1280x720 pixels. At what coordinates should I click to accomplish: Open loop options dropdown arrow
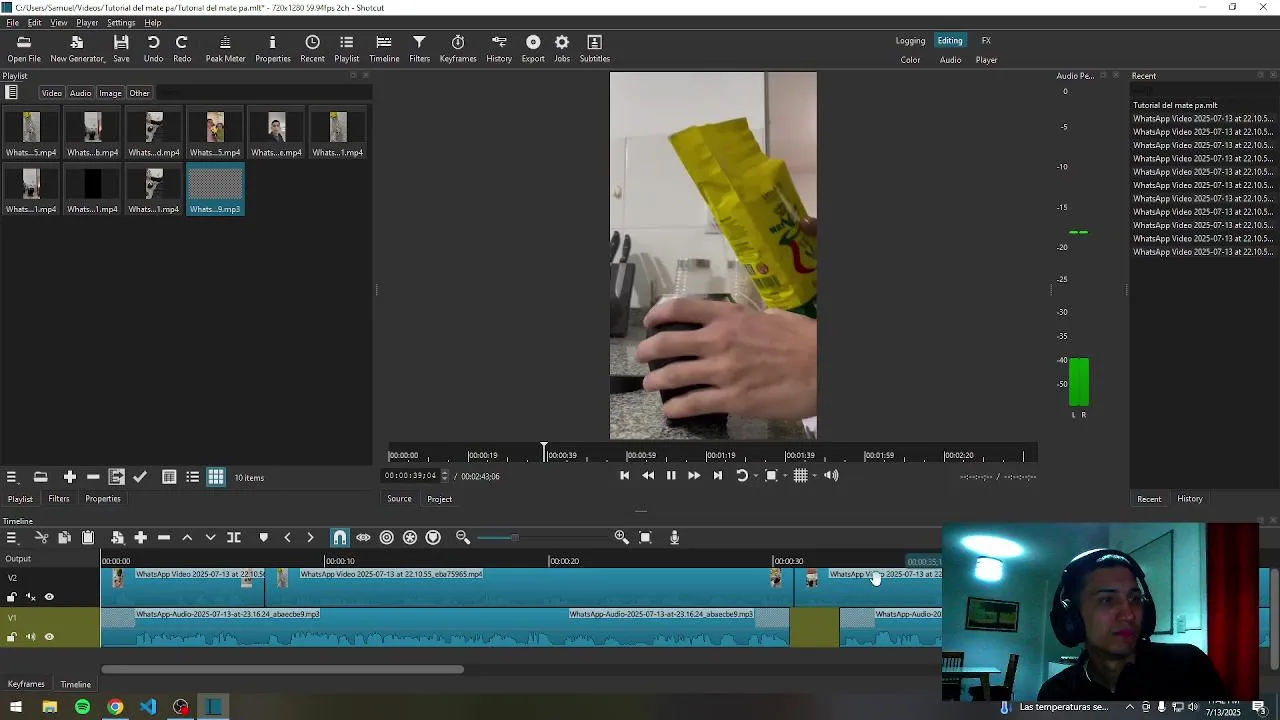[756, 476]
